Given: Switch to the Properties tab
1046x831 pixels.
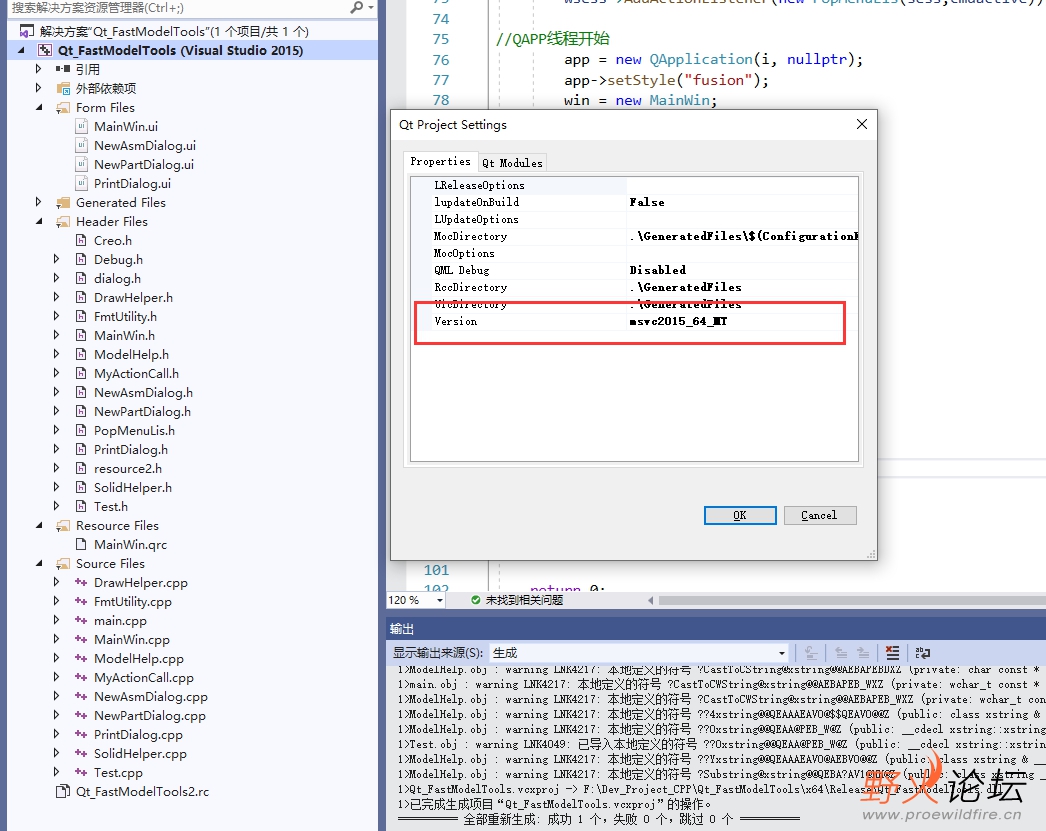Looking at the screenshot, I should pyautogui.click(x=440, y=161).
